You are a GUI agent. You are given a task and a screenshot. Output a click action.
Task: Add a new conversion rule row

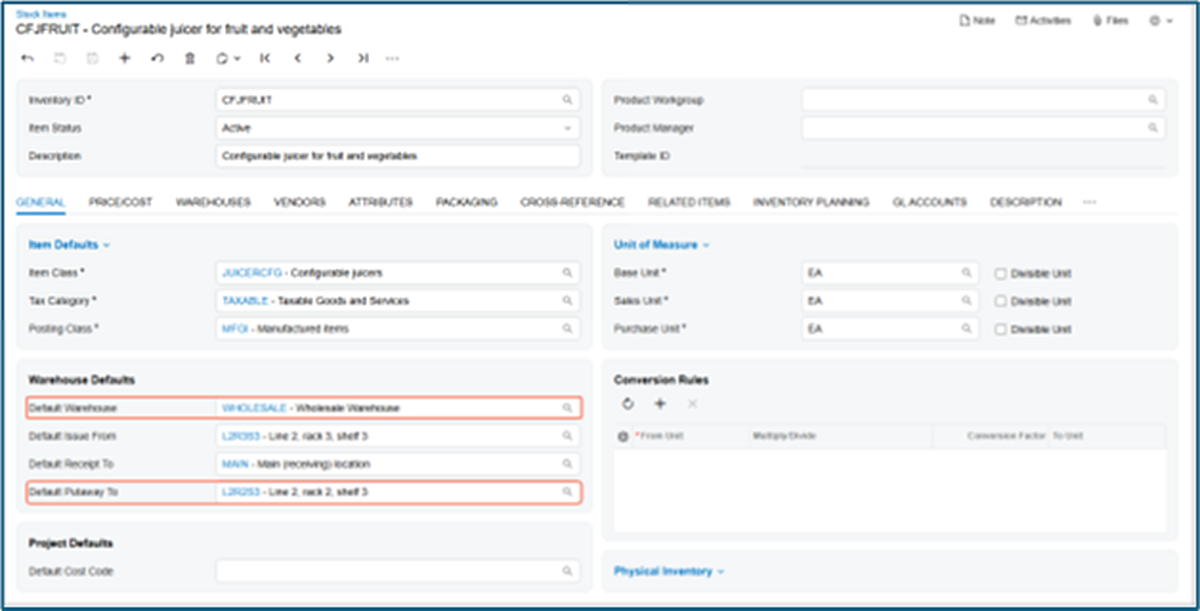(660, 404)
